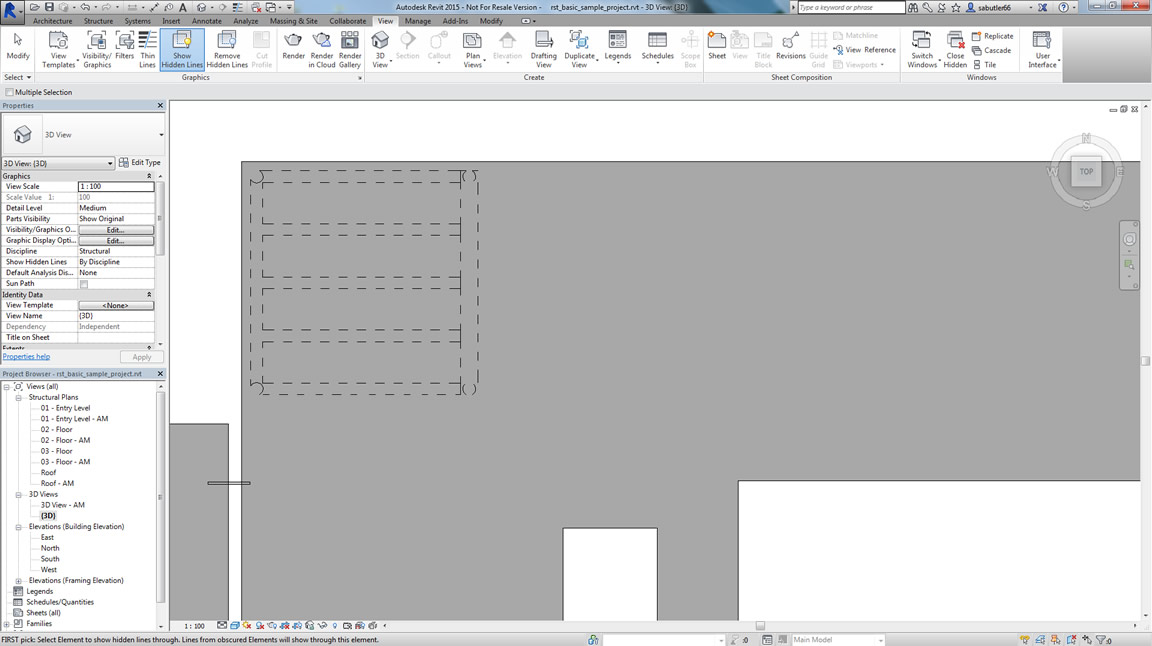Open the Render Gallery

pyautogui.click(x=349, y=49)
